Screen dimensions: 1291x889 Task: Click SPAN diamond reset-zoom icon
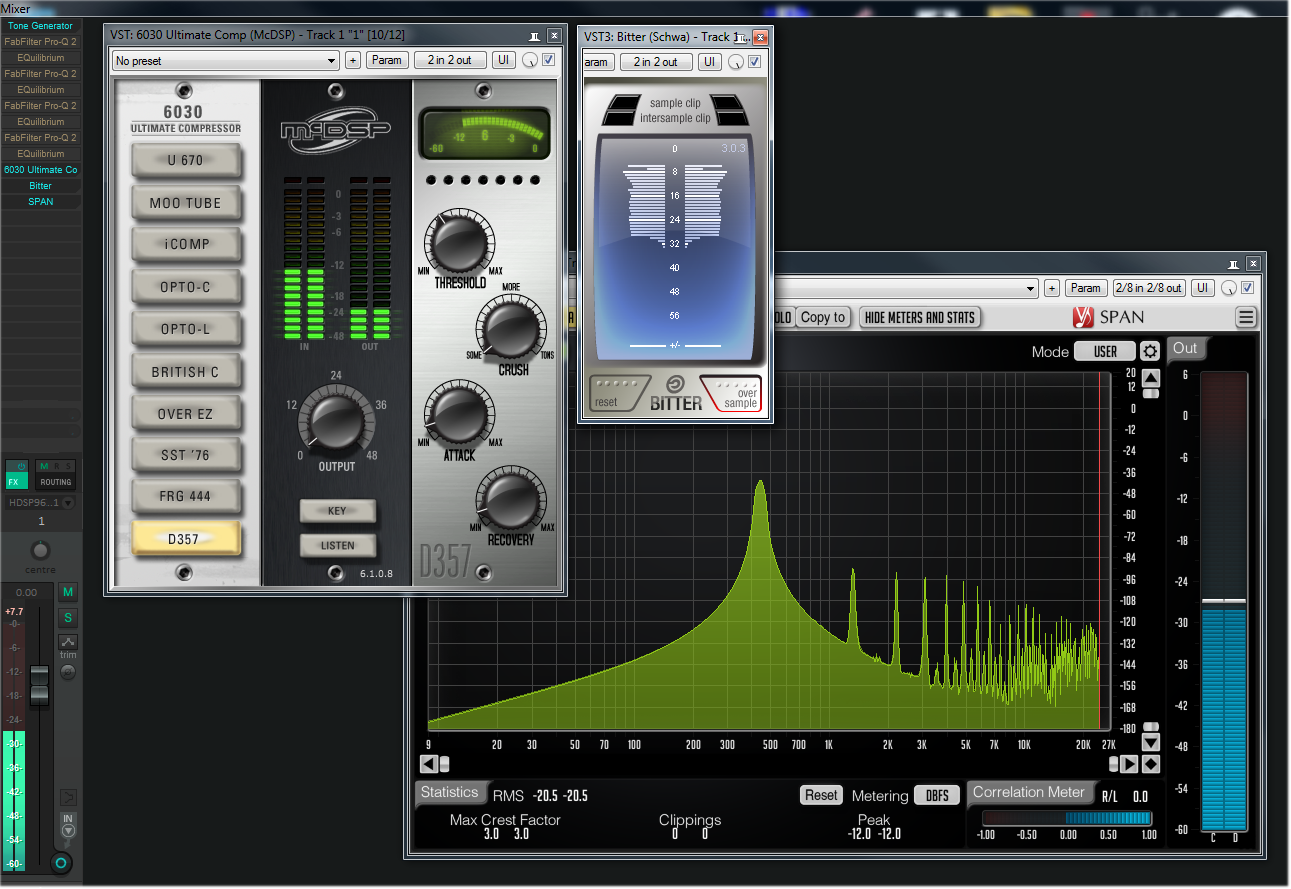pyautogui.click(x=1151, y=764)
